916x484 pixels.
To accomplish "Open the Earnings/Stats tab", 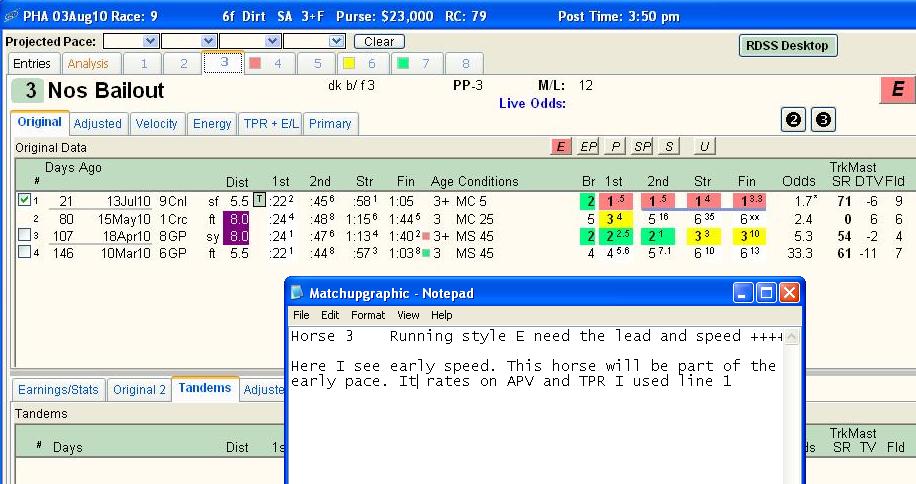I will point(58,390).
